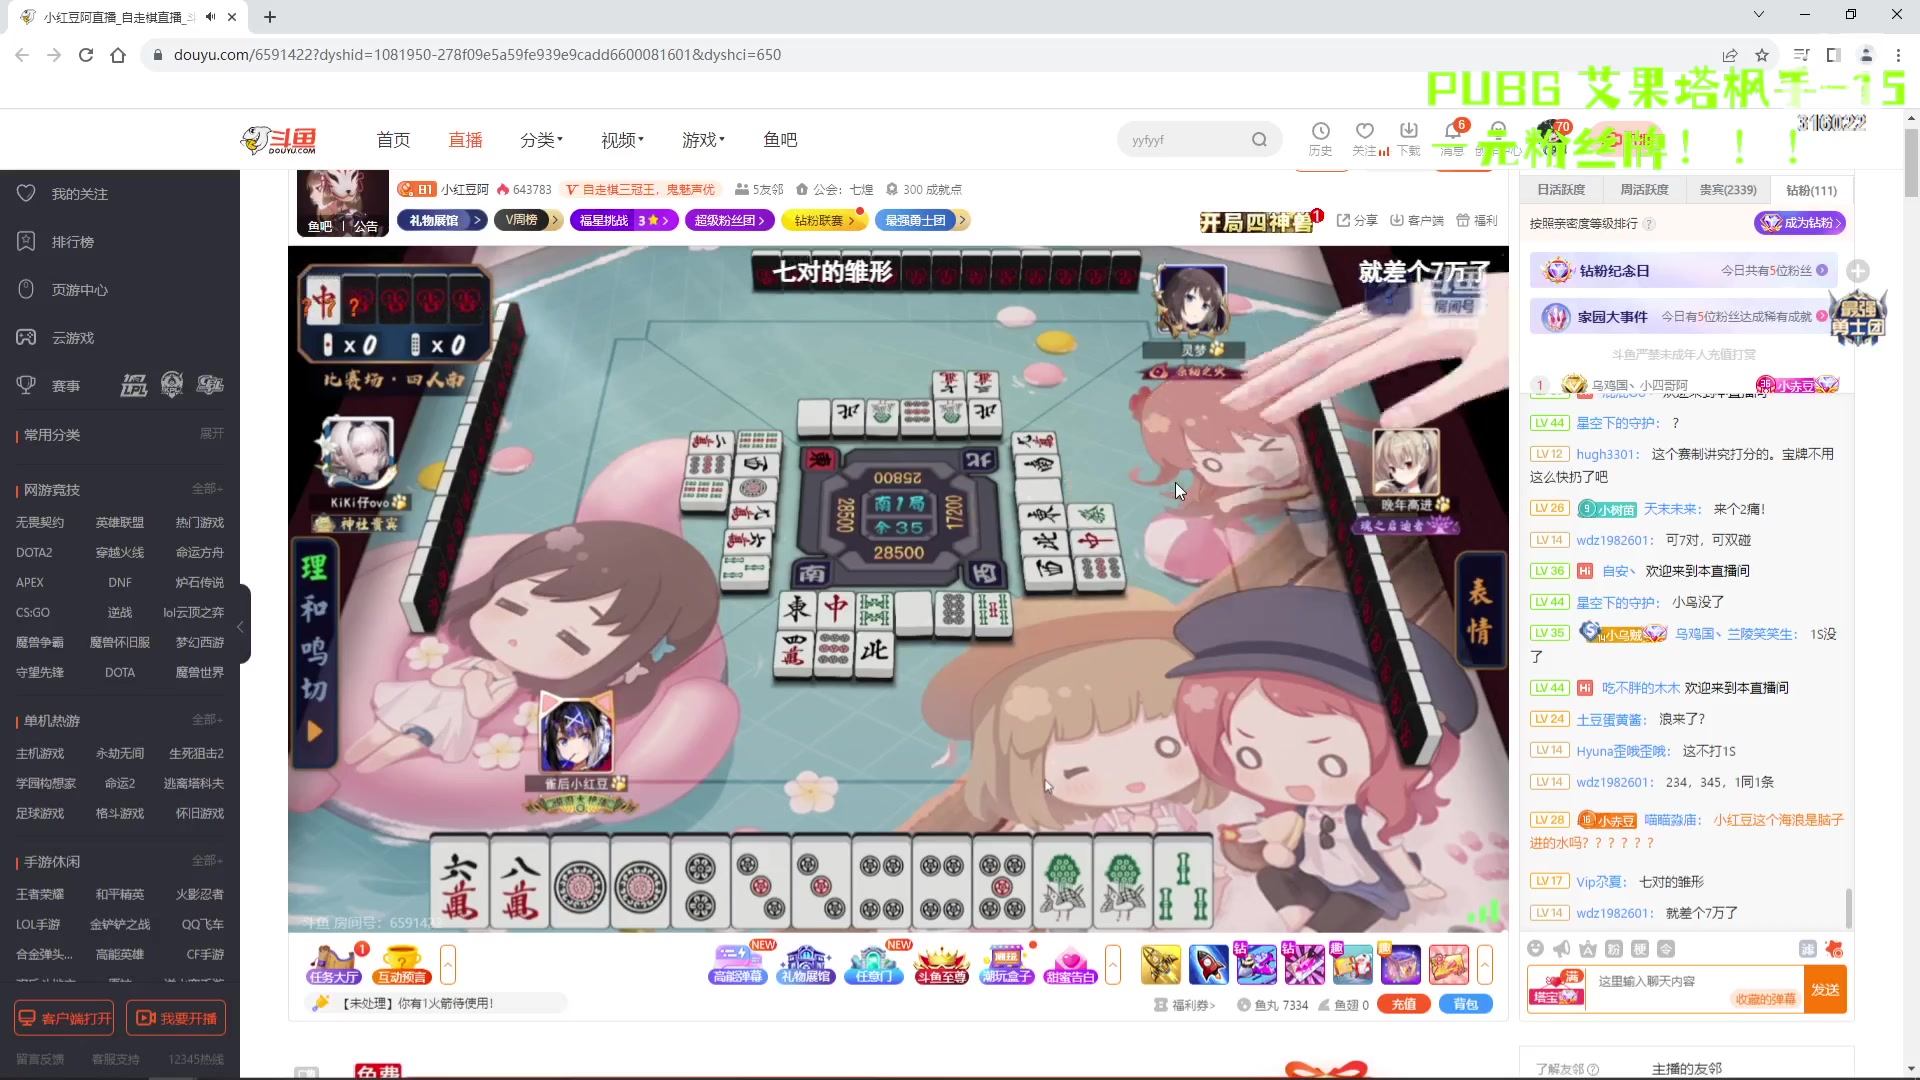Toggle the red splash effects icon in chat
Screen dimensions: 1920x1080
coord(1834,949)
